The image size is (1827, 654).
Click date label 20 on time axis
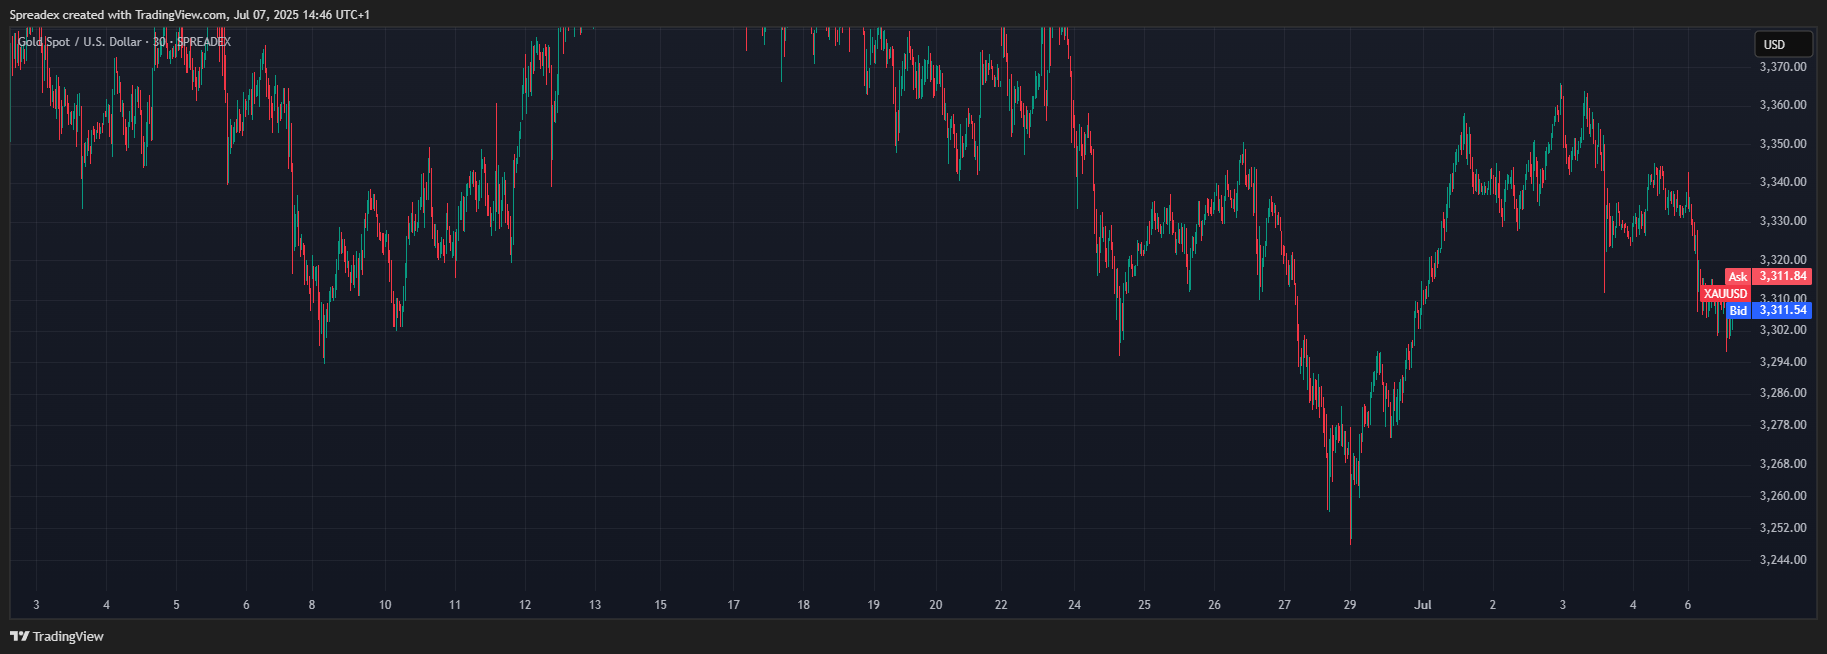pos(936,605)
